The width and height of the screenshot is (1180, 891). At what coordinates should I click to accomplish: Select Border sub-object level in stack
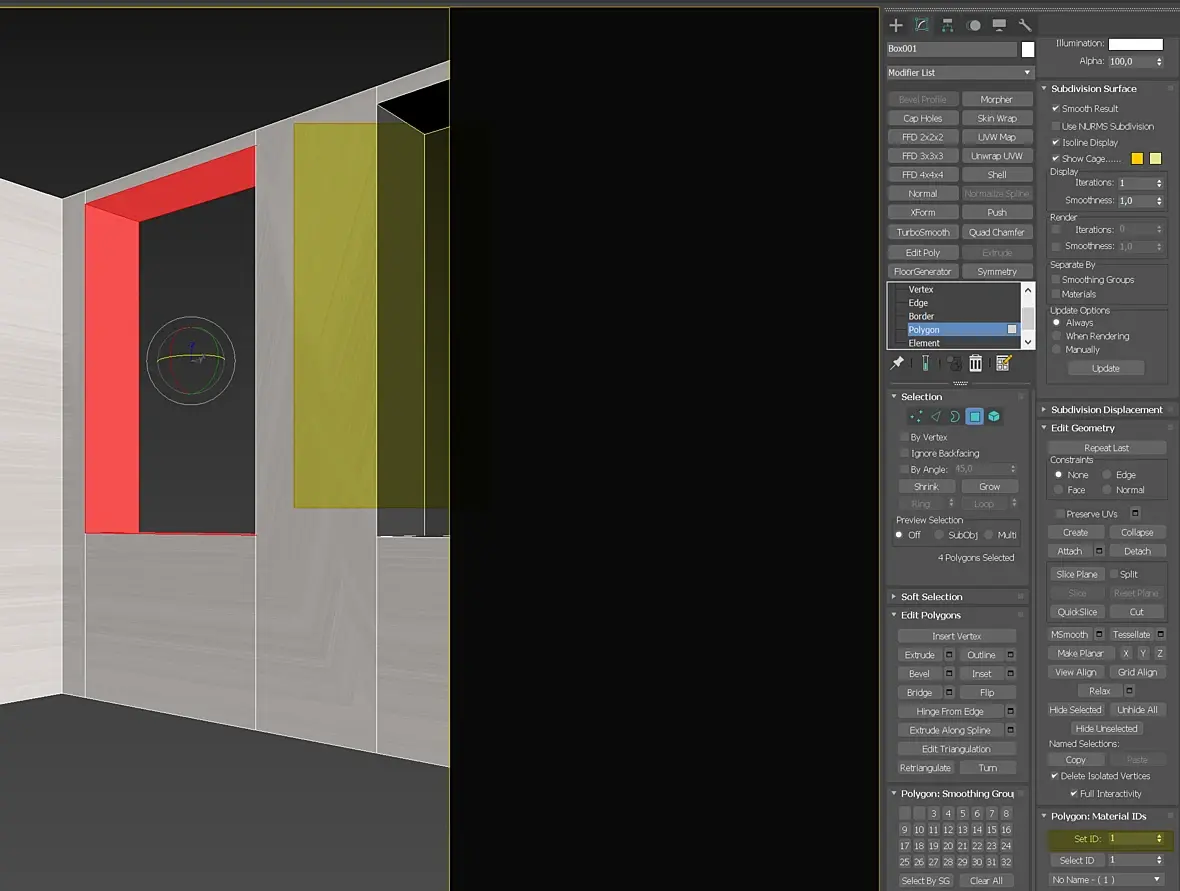point(921,317)
